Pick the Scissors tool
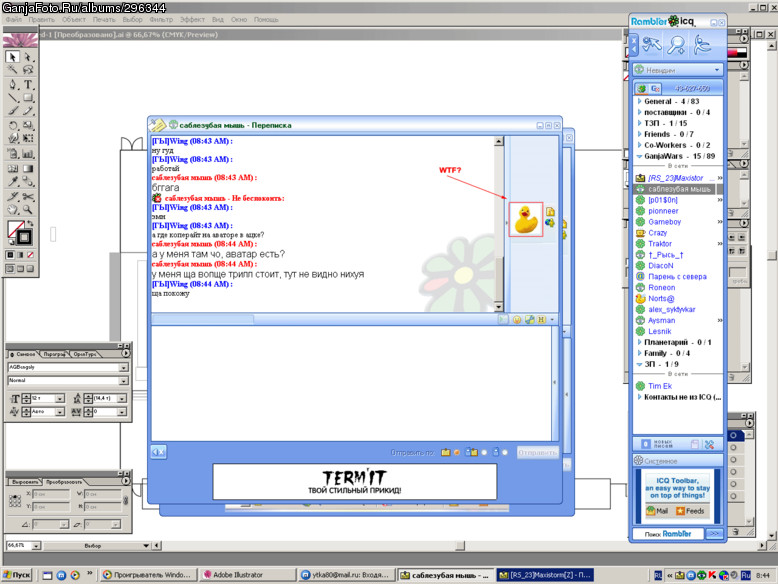The width and height of the screenshot is (778, 584). point(28,196)
